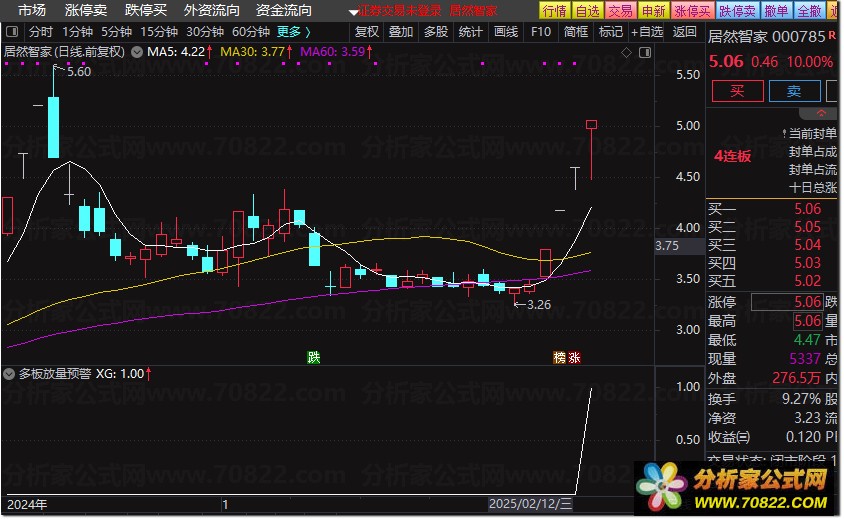Screen dimensions: 844x519
Task: Add stock with +自选
Action: 647,32
